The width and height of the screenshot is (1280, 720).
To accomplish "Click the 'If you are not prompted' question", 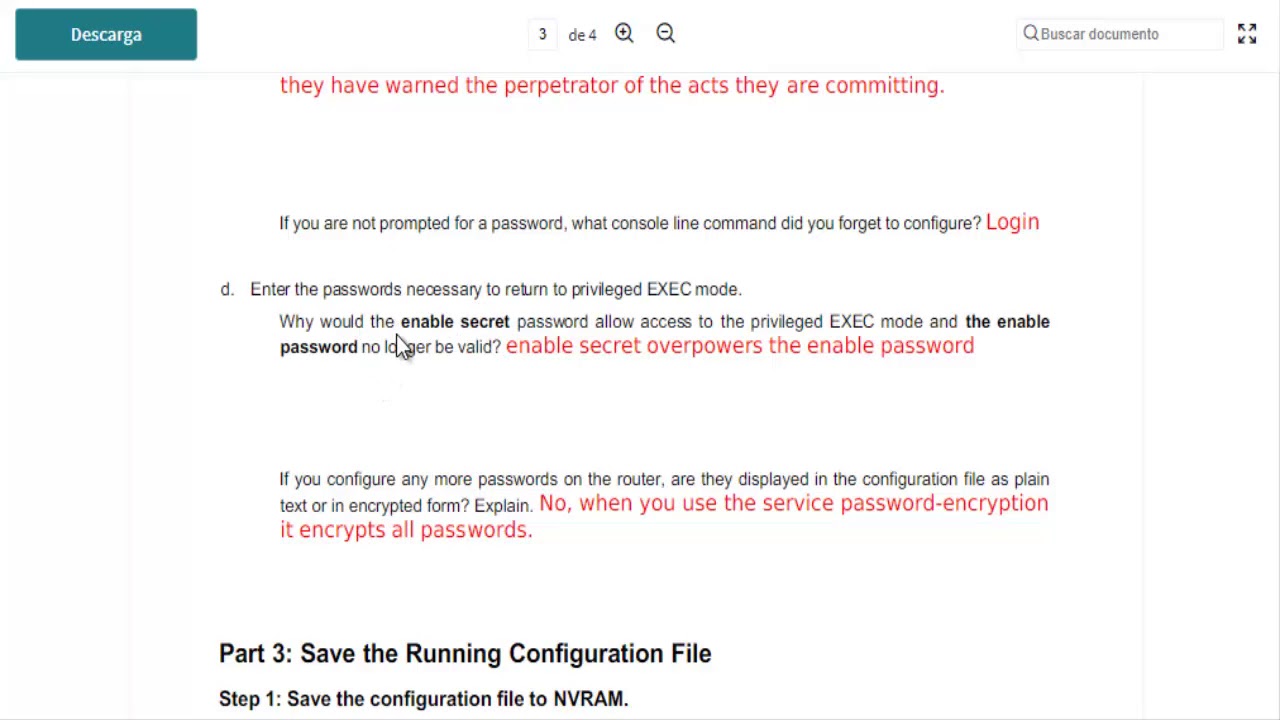I will point(629,224).
